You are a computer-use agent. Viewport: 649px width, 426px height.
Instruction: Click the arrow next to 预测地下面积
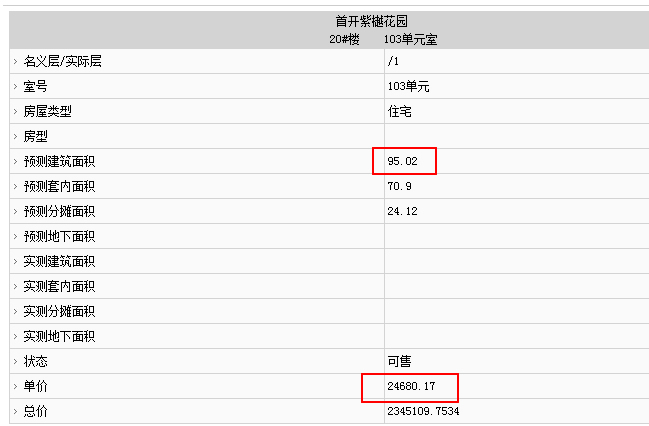pyautogui.click(x=15, y=236)
